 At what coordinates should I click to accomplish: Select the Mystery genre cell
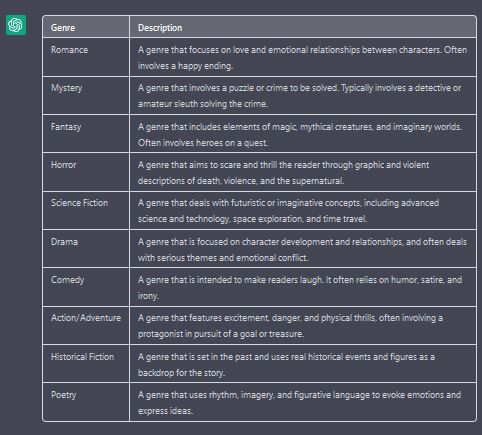86,96
